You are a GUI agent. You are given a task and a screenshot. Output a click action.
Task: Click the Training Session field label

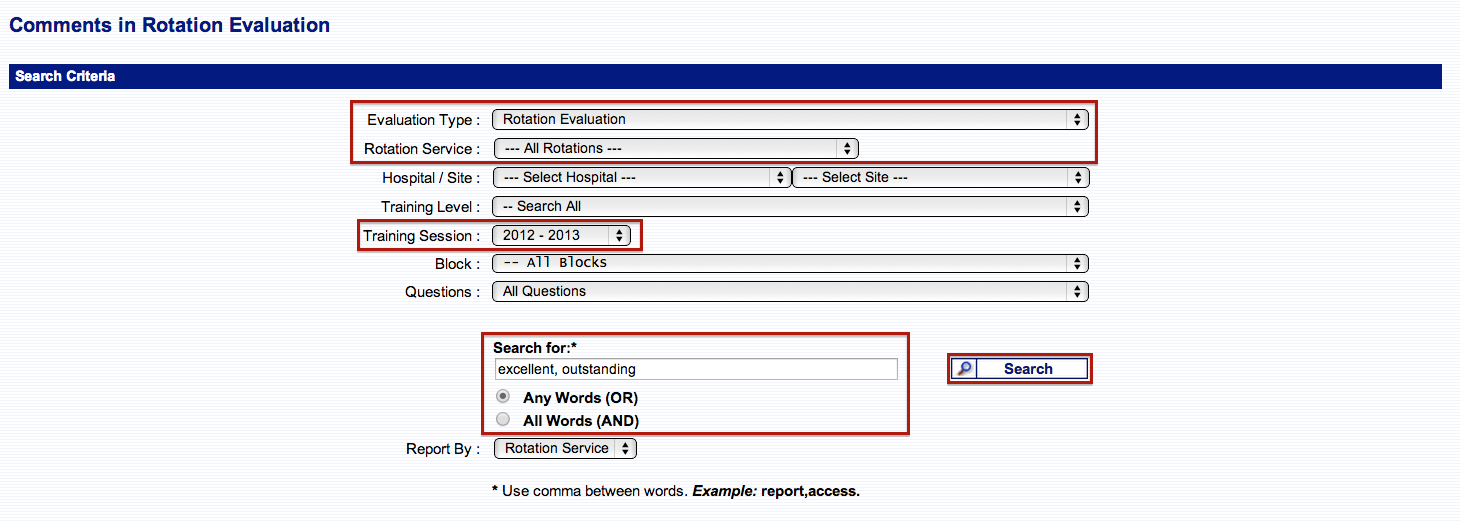pyautogui.click(x=421, y=236)
